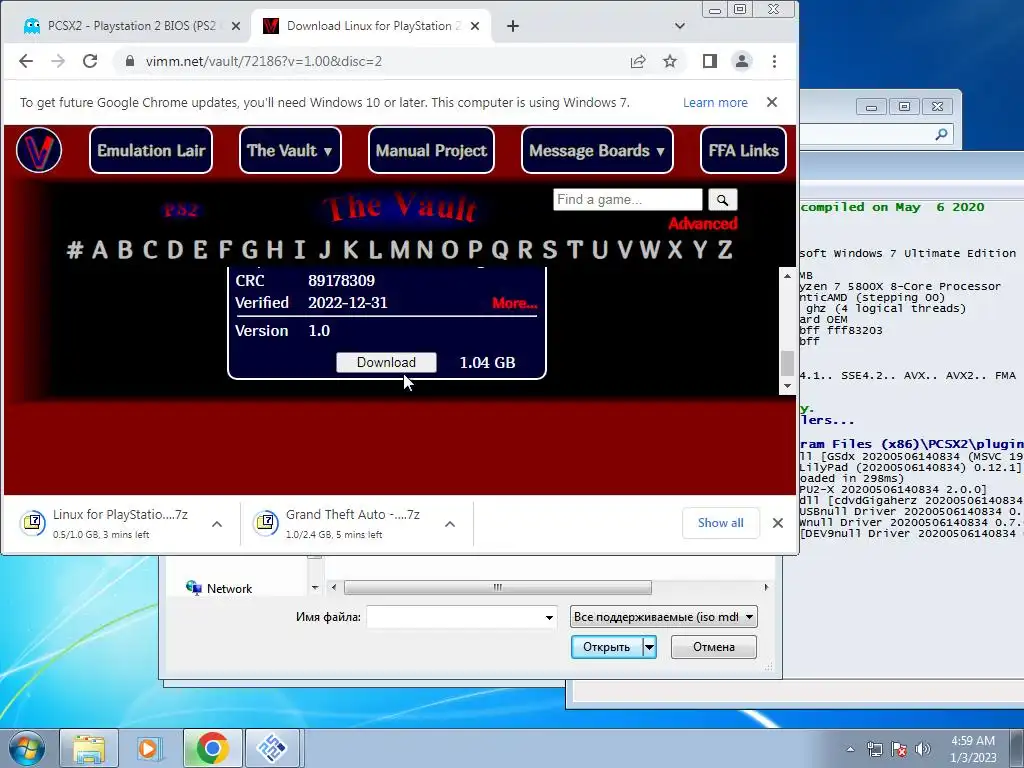Click page scrollbar down arrow
This screenshot has height=768, width=1024.
[x=788, y=386]
